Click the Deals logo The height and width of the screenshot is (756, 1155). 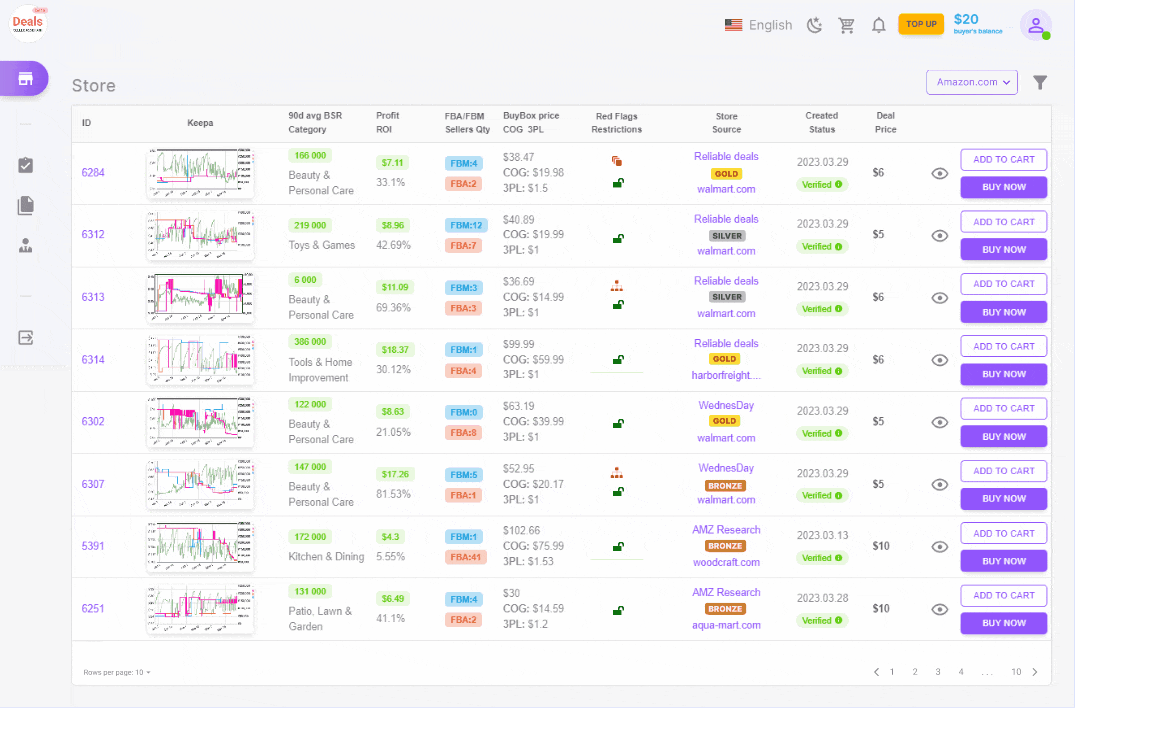point(28,22)
